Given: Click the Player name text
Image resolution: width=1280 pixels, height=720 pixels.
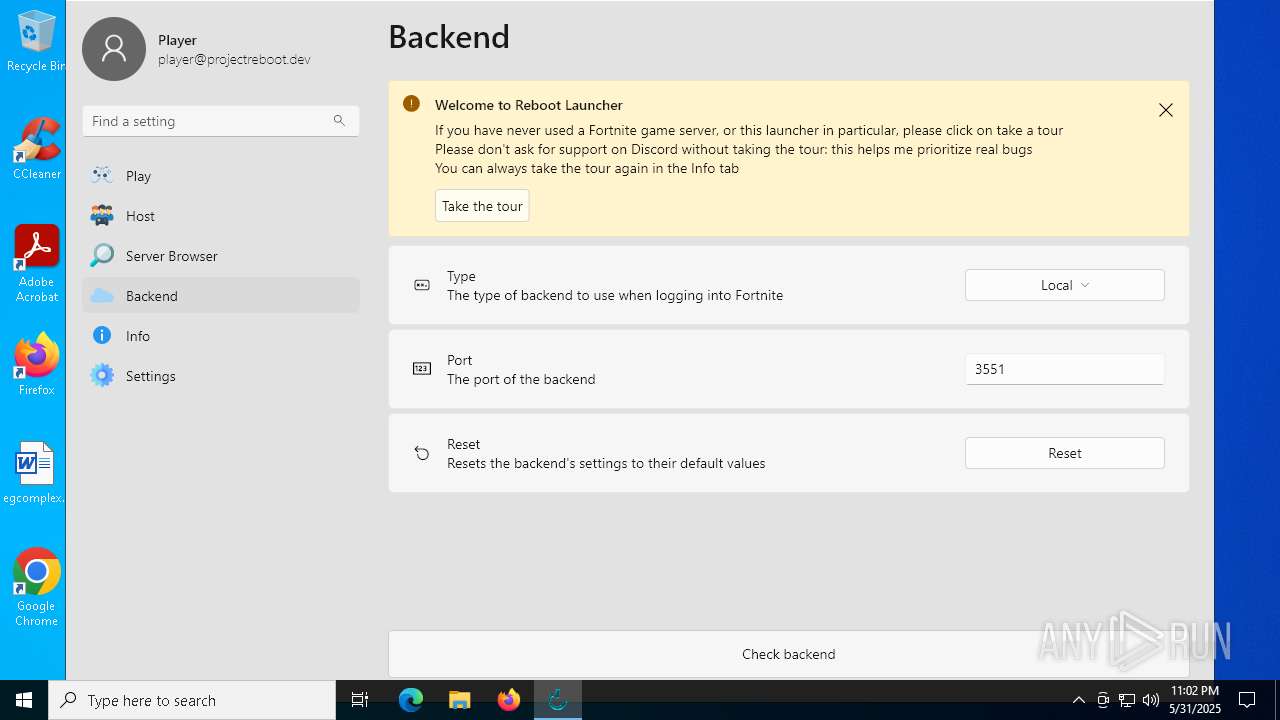Looking at the screenshot, I should [x=177, y=40].
